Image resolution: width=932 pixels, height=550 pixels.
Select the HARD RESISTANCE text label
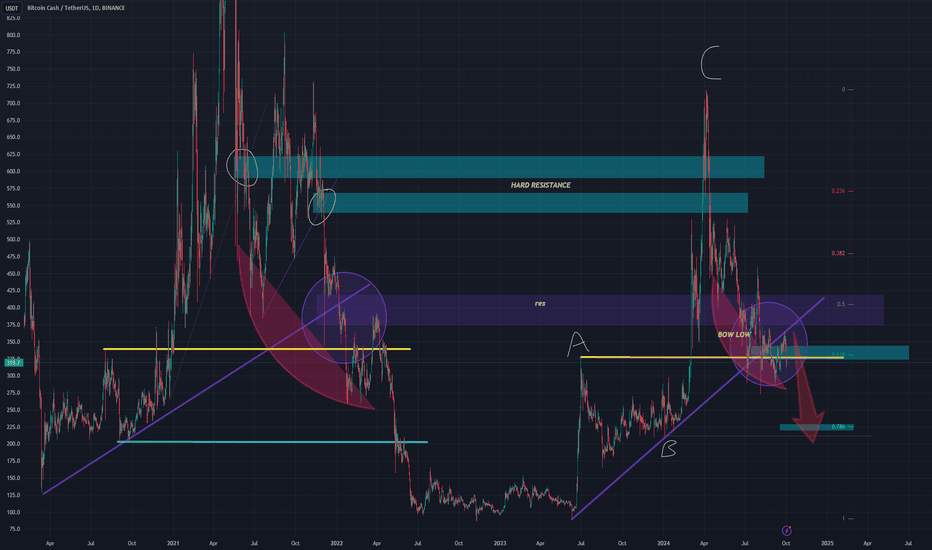coord(540,185)
